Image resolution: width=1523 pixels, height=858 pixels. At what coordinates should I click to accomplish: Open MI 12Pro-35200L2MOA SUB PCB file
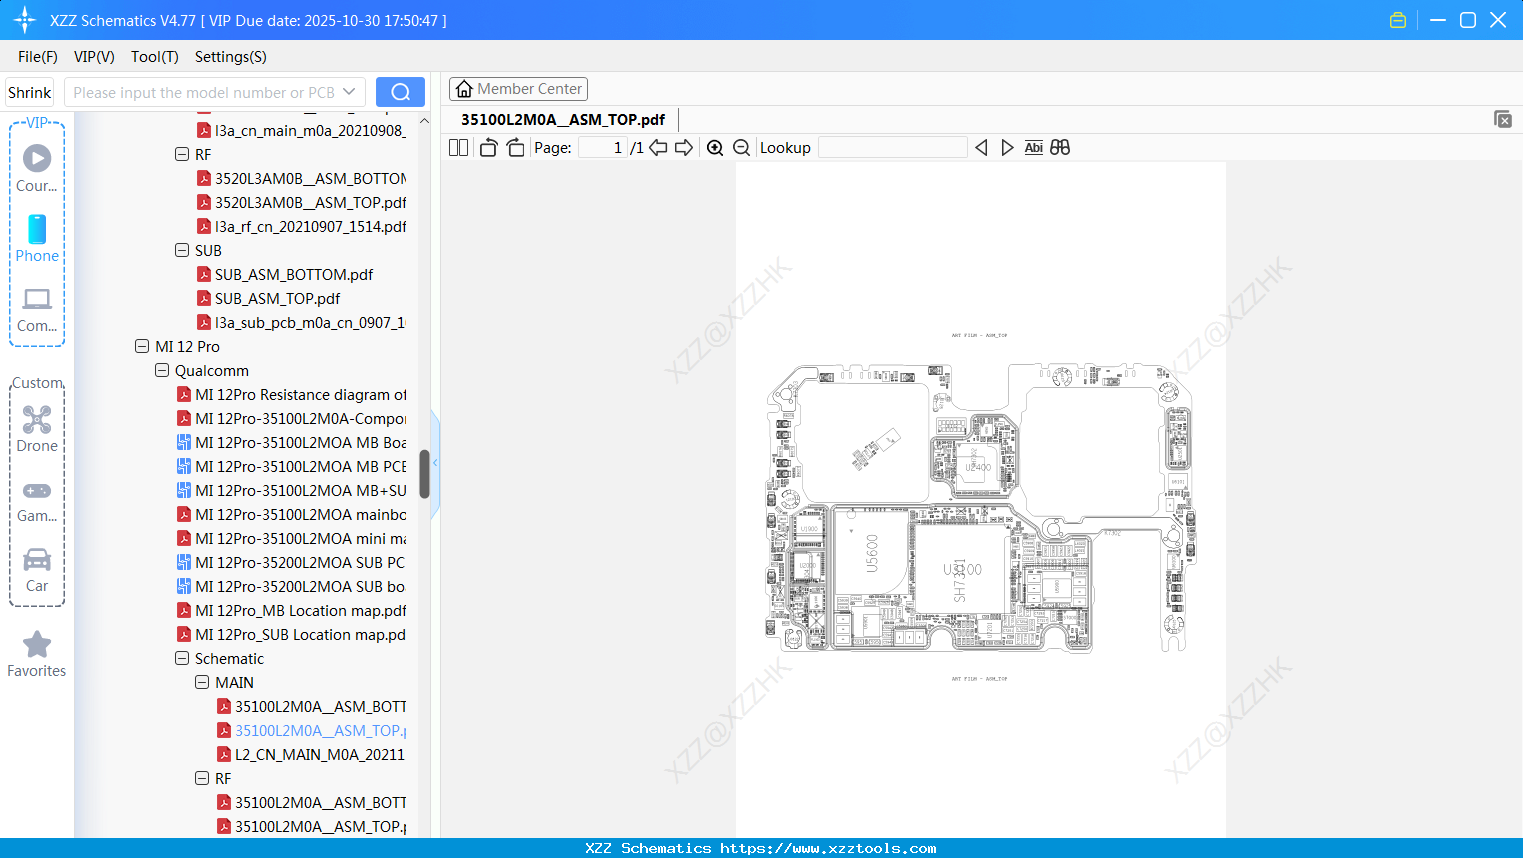[x=300, y=563]
